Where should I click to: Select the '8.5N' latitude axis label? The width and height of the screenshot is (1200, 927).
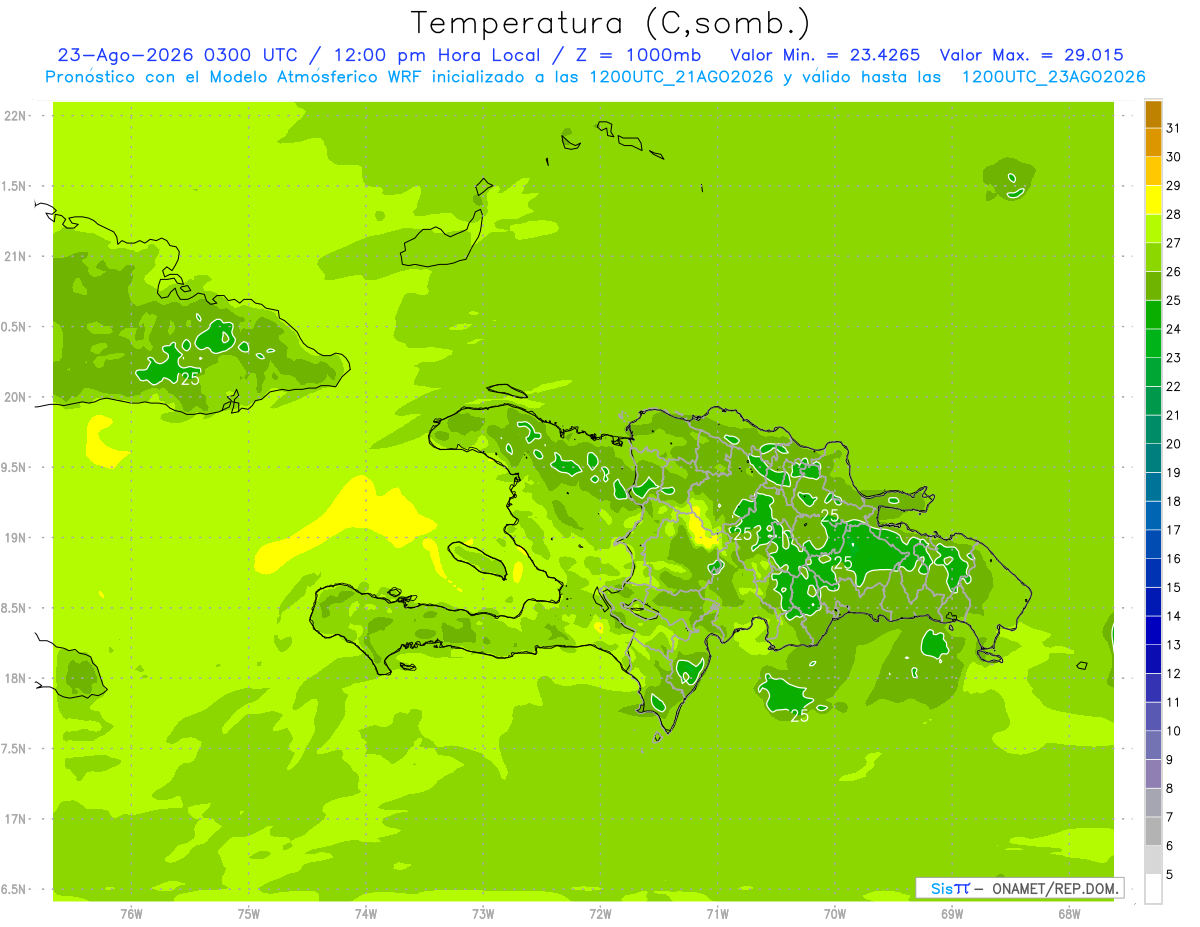coord(15,608)
